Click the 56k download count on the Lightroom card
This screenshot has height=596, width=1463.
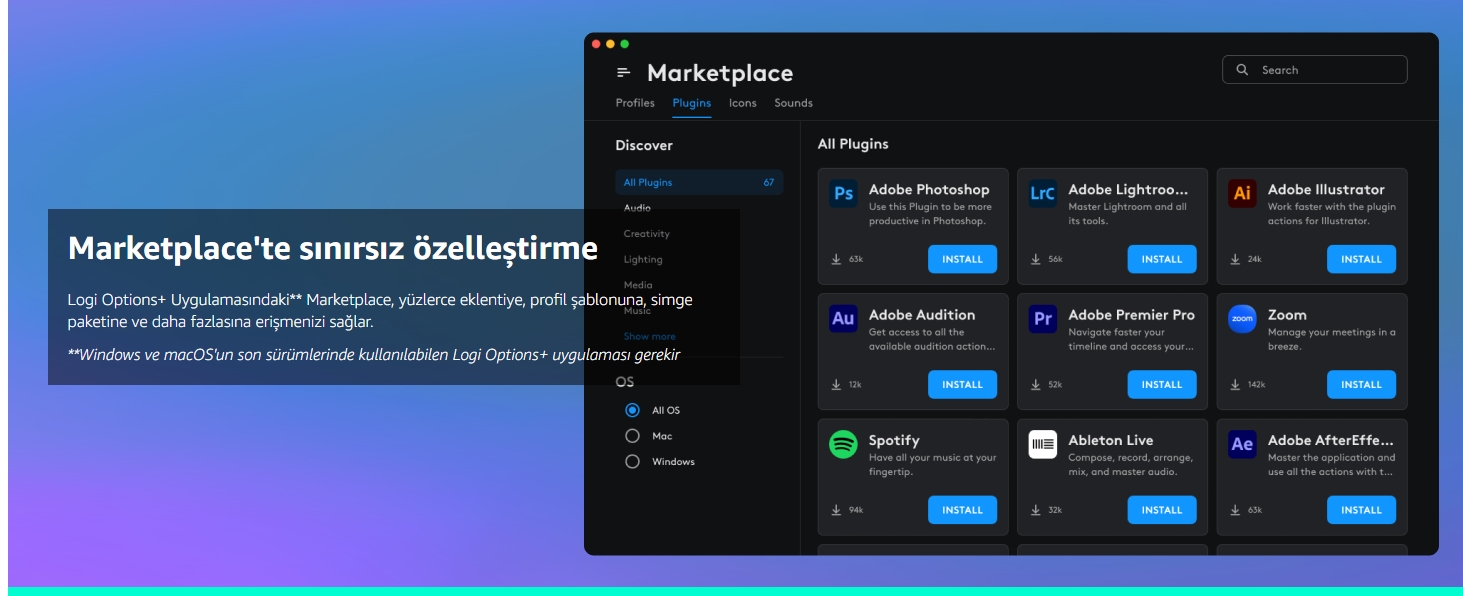pos(1055,260)
